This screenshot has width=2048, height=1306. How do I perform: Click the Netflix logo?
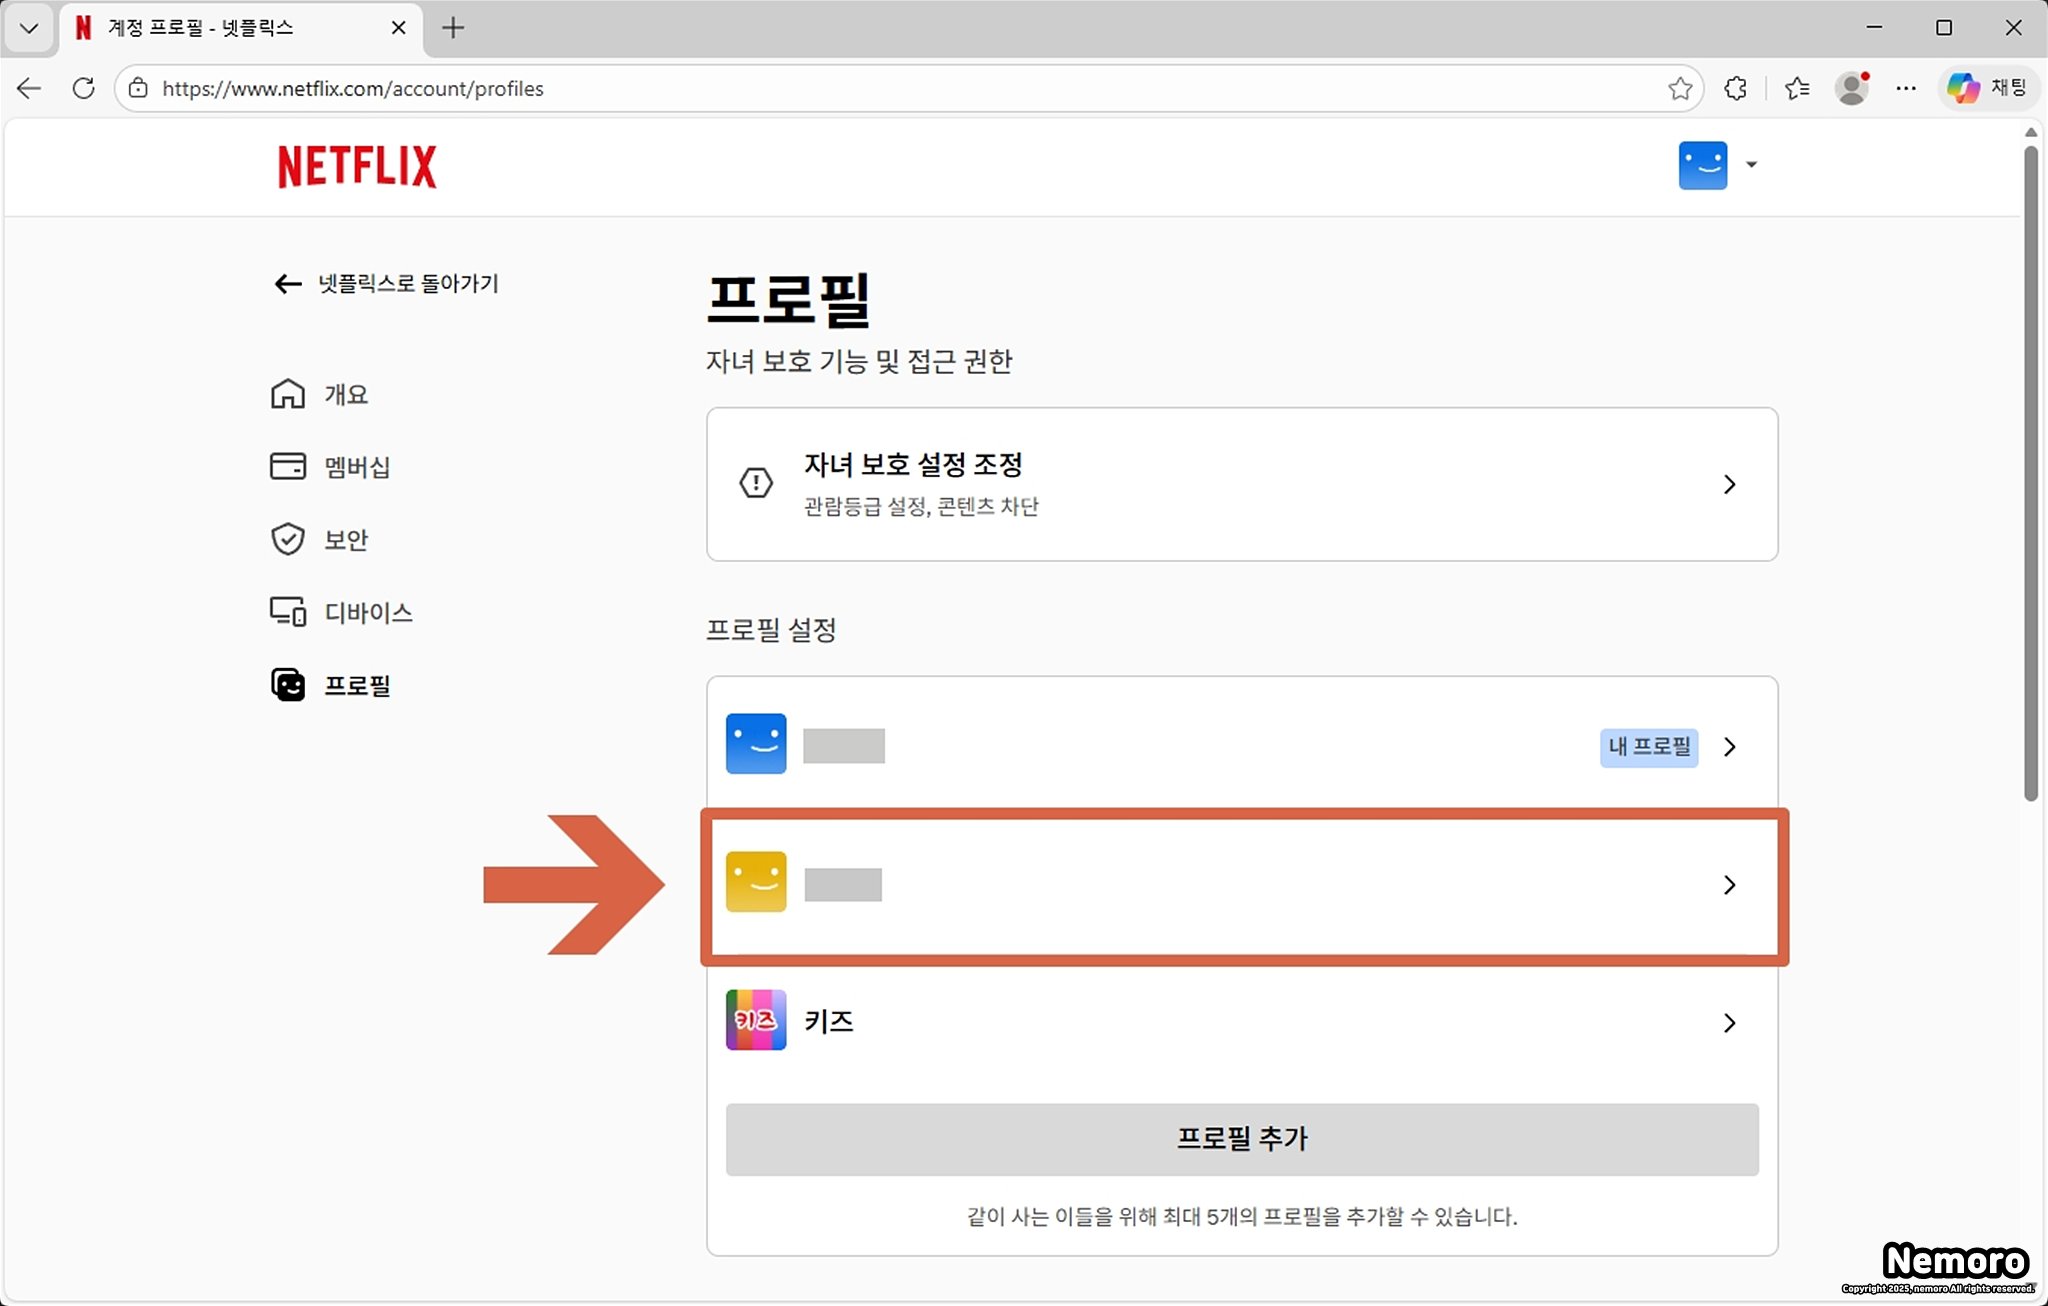(x=357, y=166)
